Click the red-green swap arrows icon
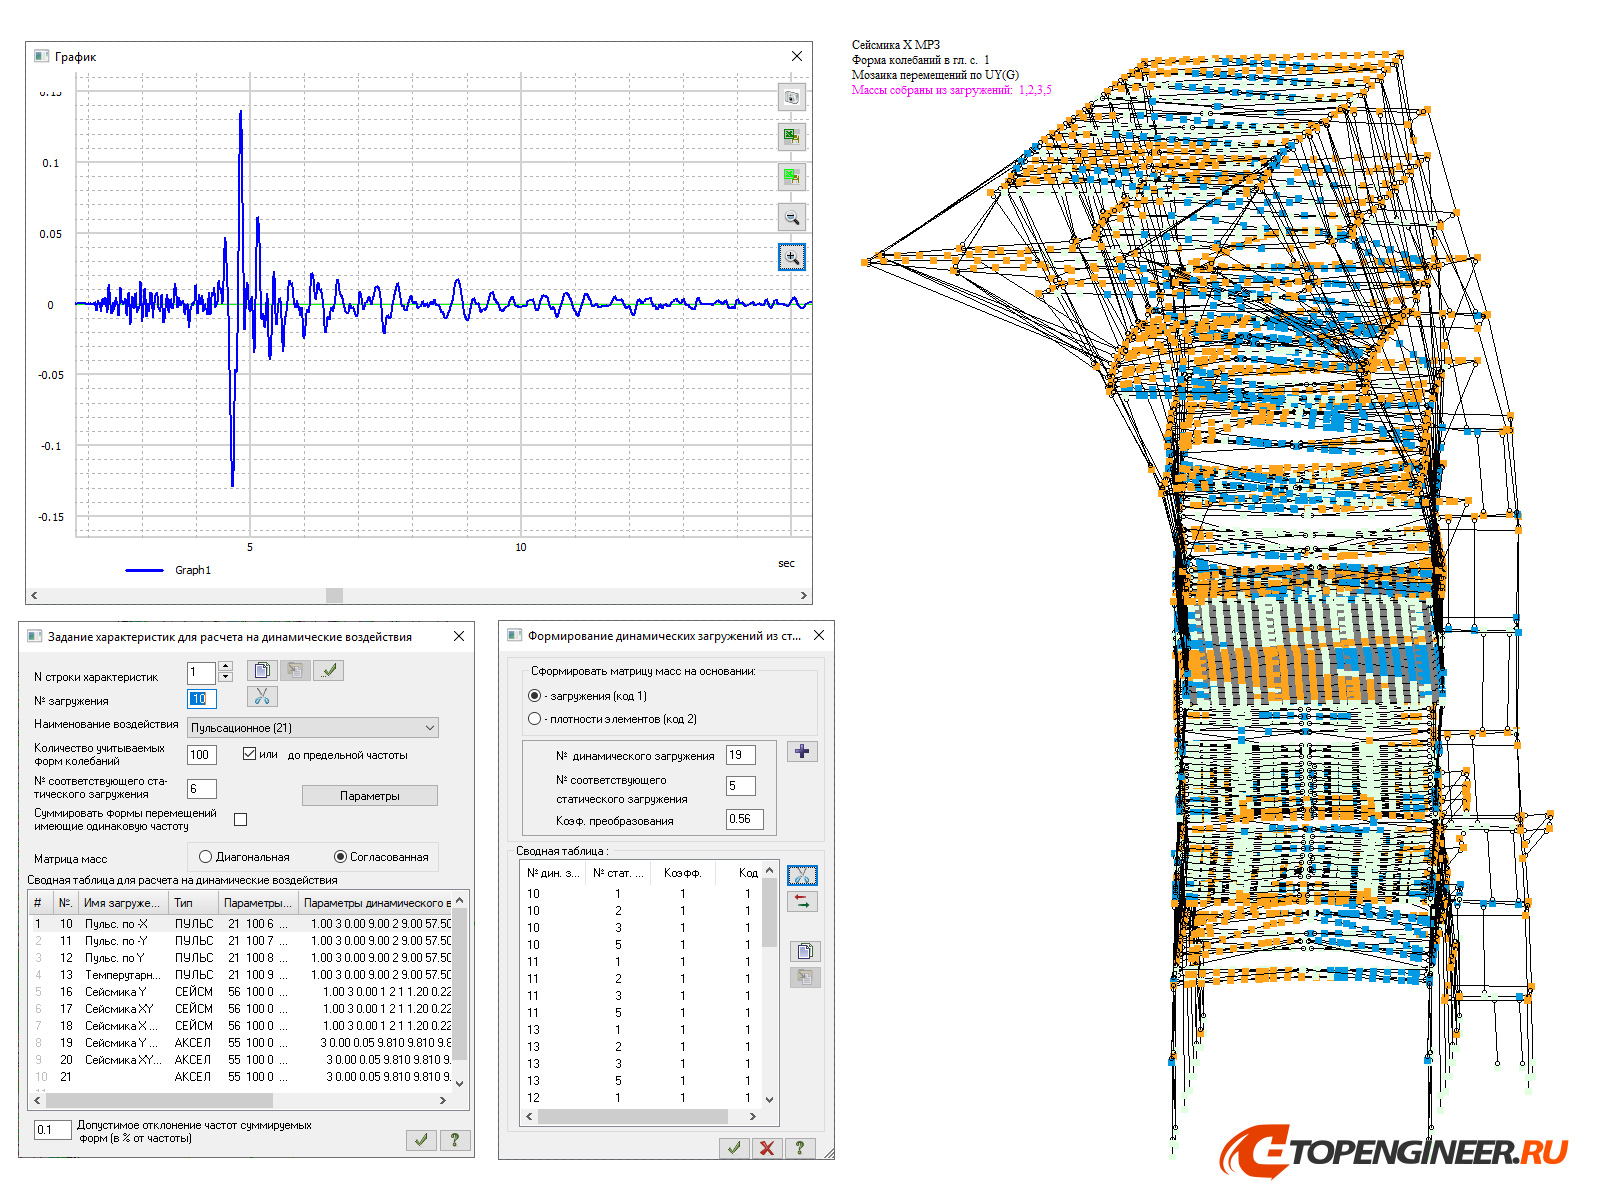 [x=802, y=901]
